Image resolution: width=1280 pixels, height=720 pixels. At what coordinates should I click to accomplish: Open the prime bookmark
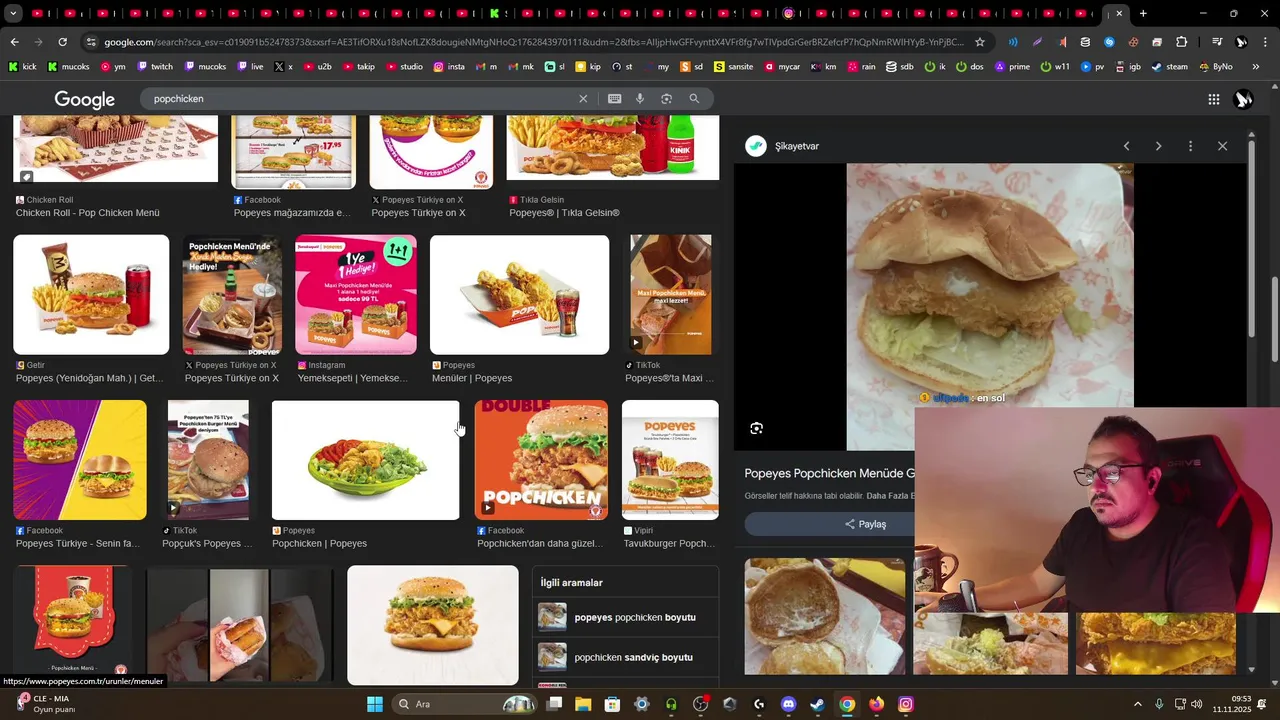pyautogui.click(x=1012, y=67)
